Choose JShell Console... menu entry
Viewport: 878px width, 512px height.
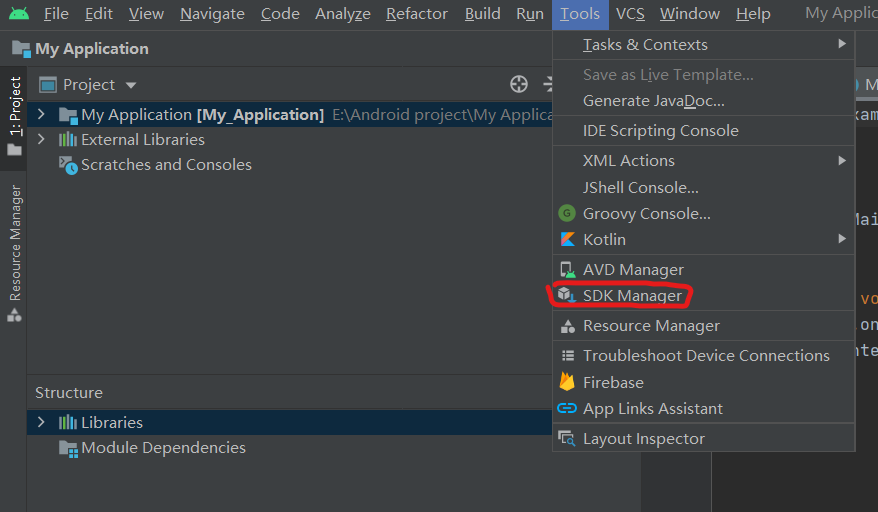(704, 188)
